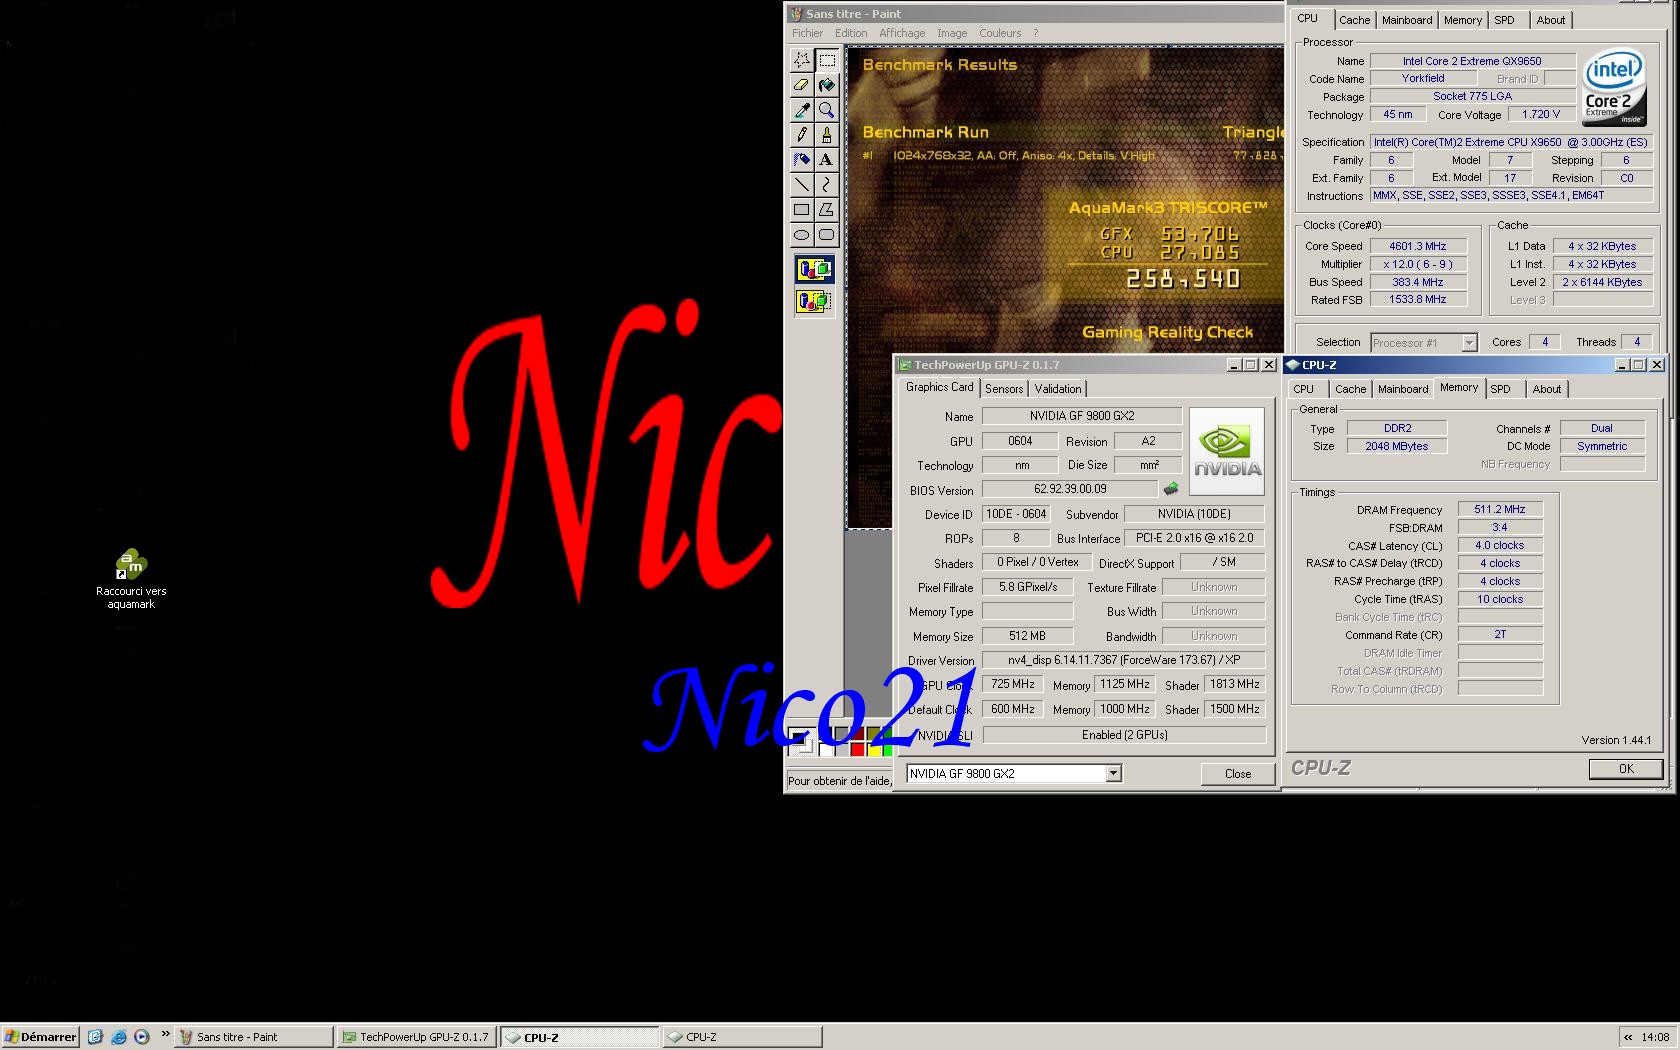Switch to Sans titre - Paint taskbar button
The width and height of the screenshot is (1680, 1050).
253,1037
